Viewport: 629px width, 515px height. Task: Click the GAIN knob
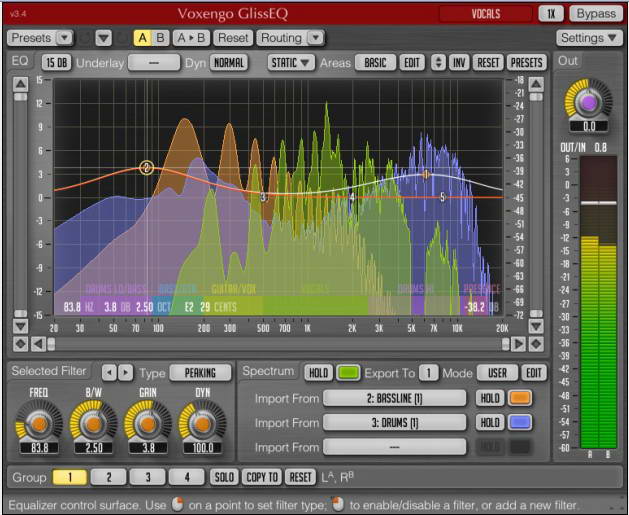point(147,422)
